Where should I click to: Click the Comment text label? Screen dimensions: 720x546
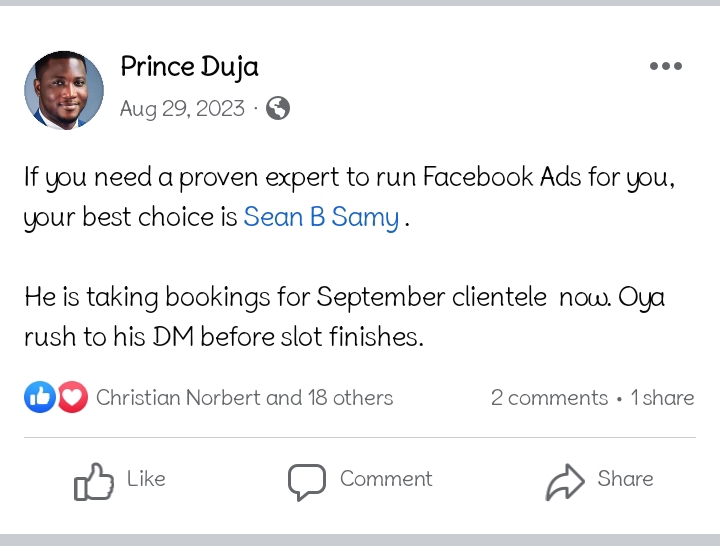386,479
